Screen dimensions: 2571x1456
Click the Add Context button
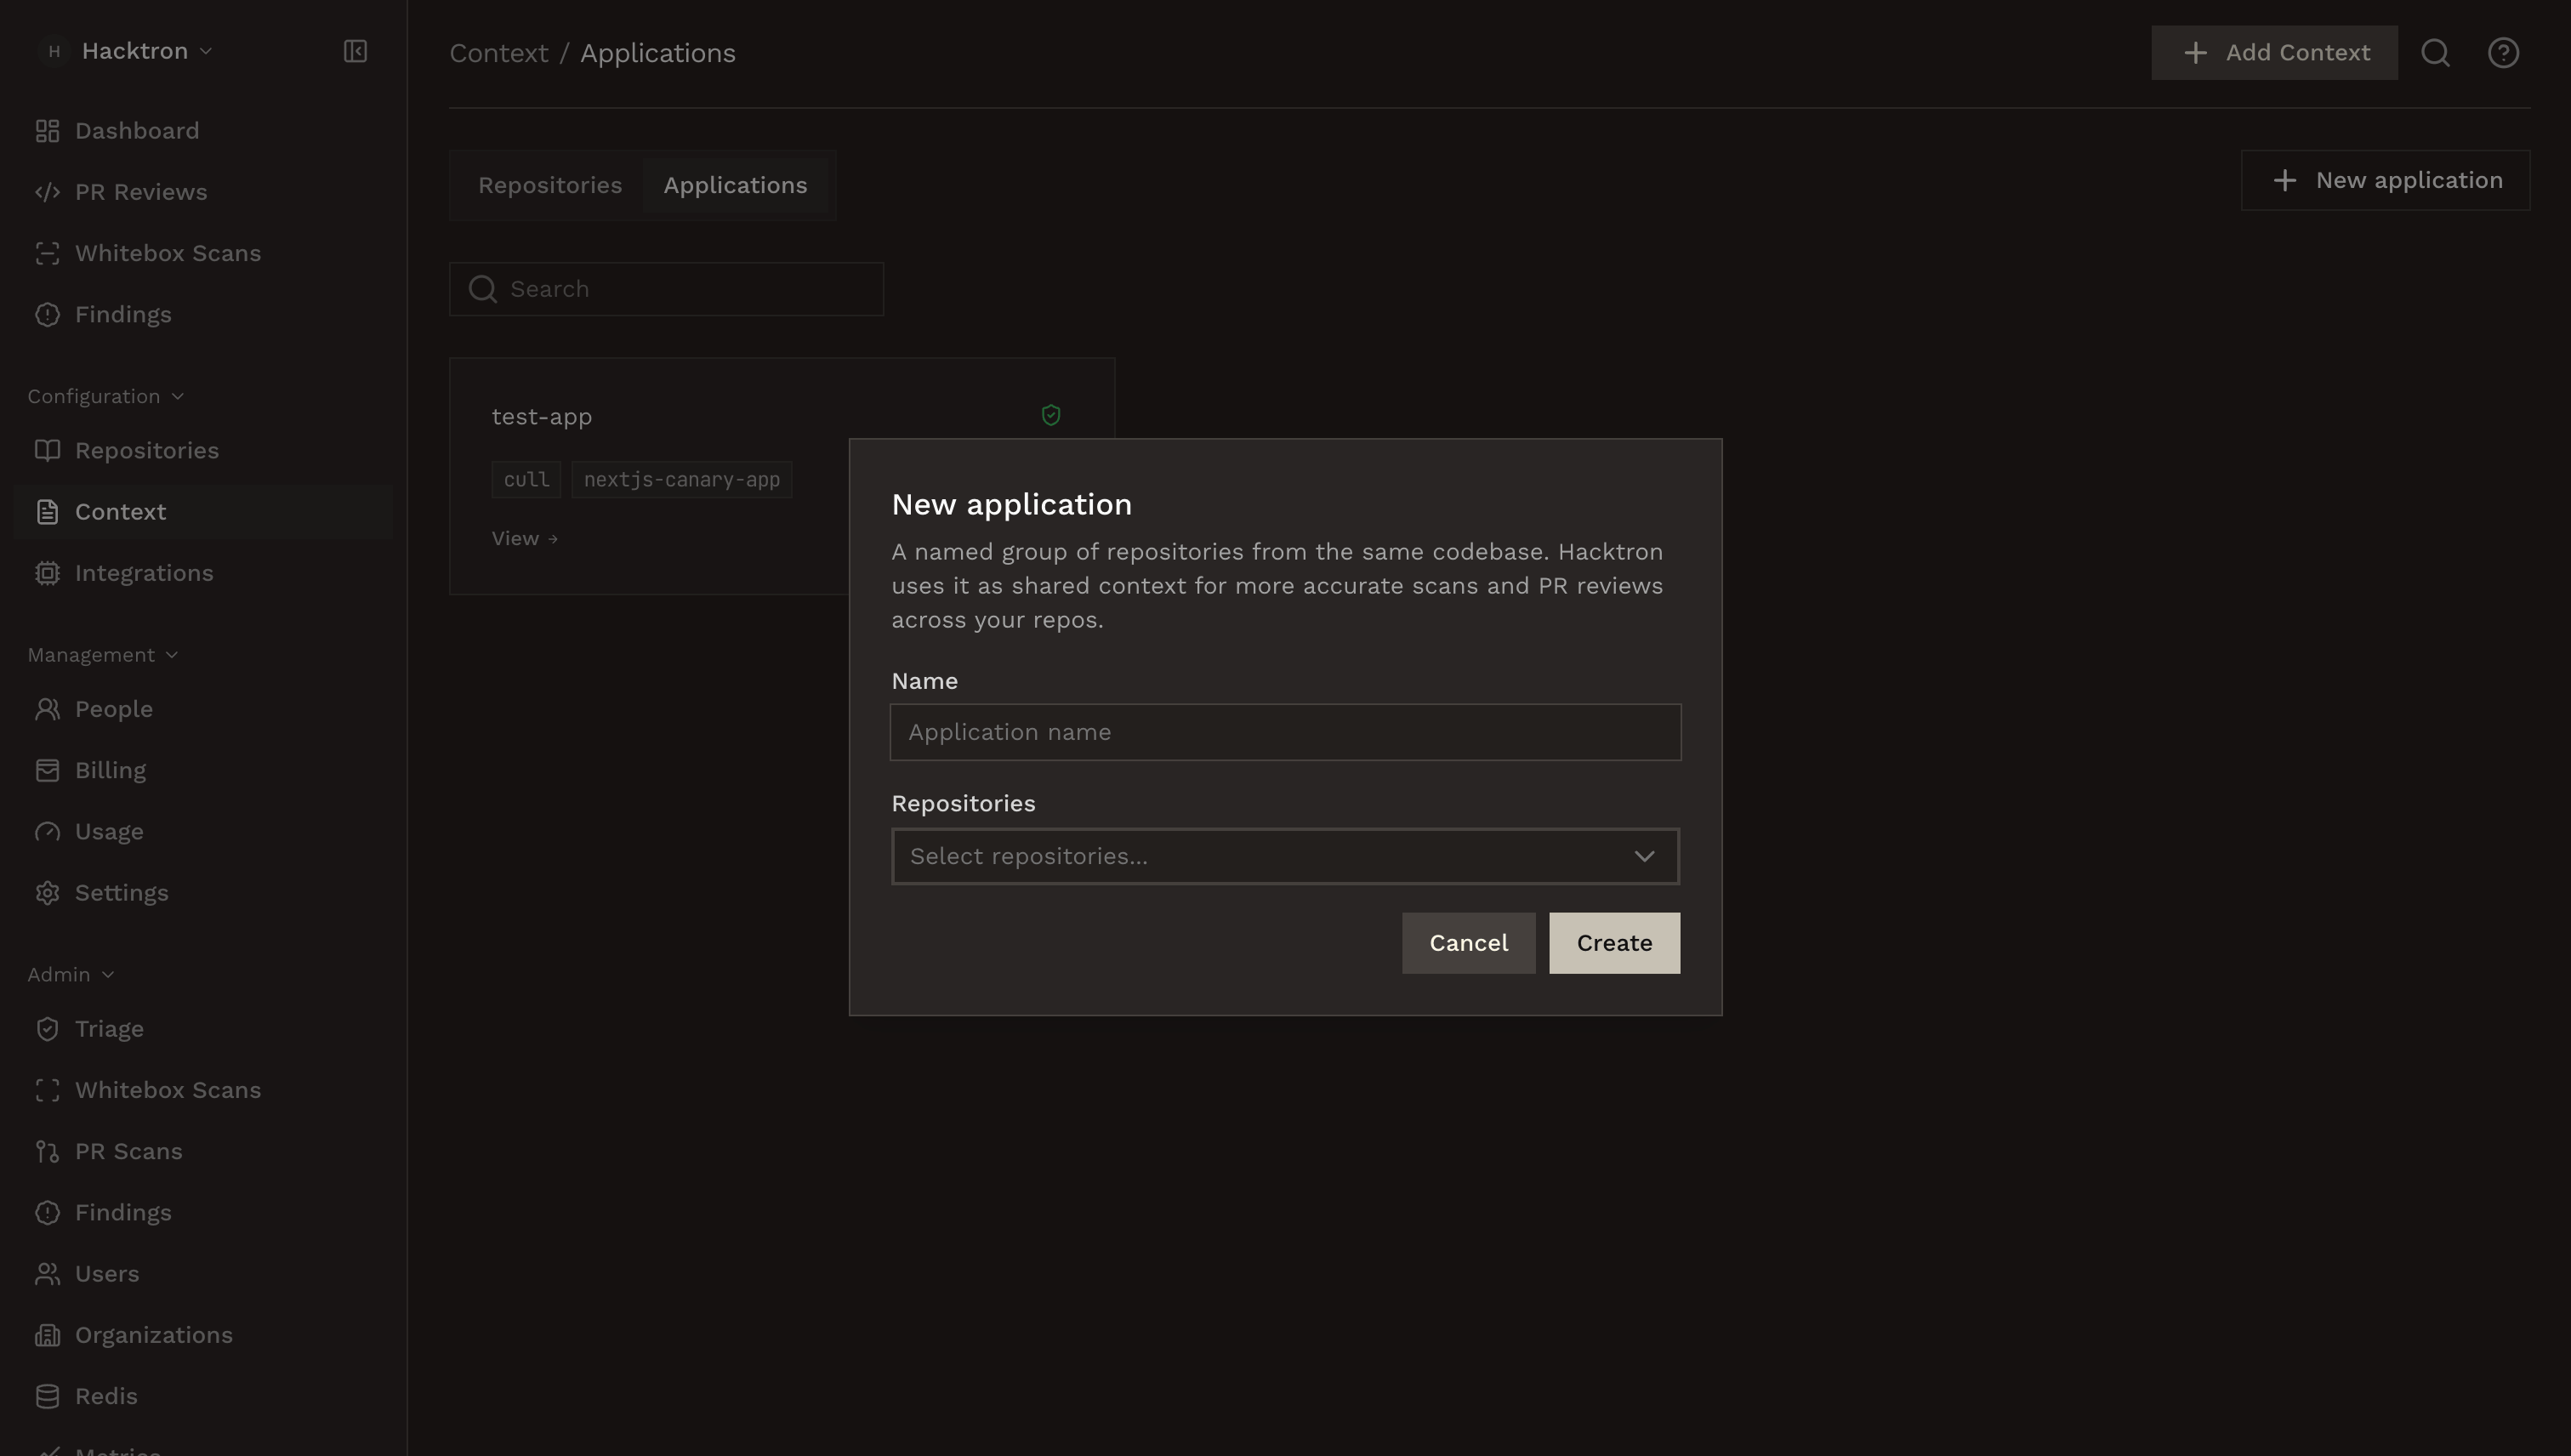2274,53
